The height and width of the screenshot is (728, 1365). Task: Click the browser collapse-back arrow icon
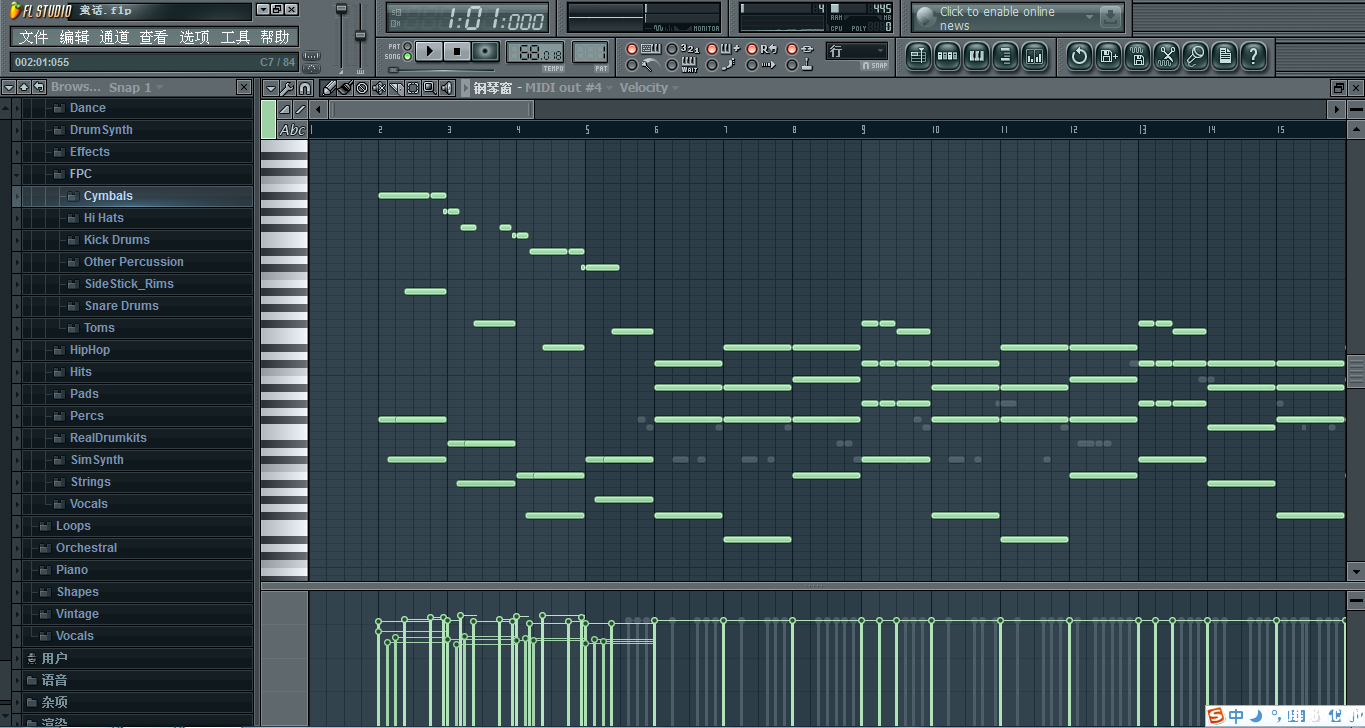tap(38, 87)
